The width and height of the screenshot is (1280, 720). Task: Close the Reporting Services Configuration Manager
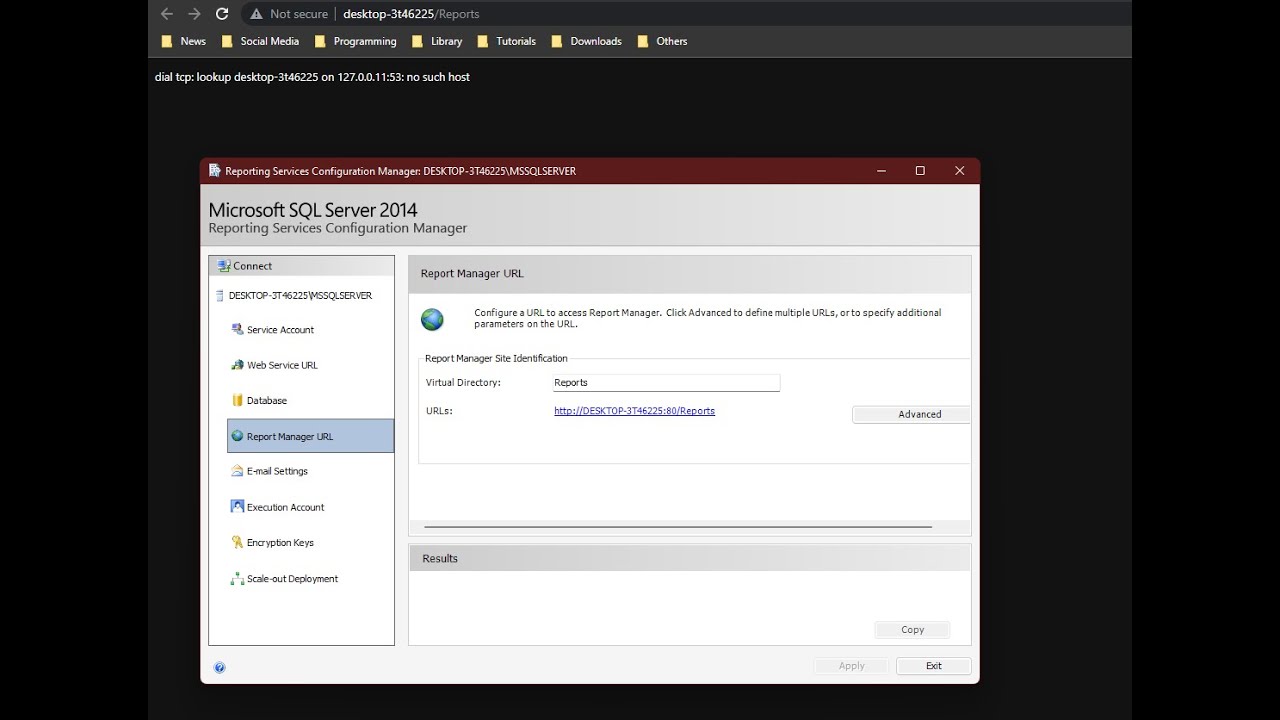tap(959, 171)
